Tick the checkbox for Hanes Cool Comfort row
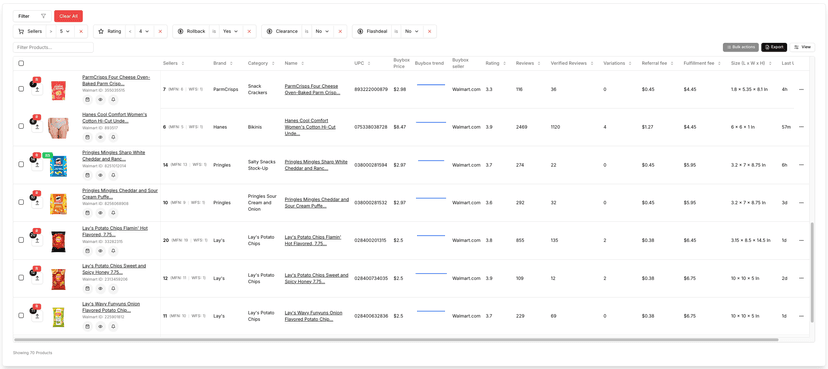Viewport: 828px width, 369px height. coord(21,126)
